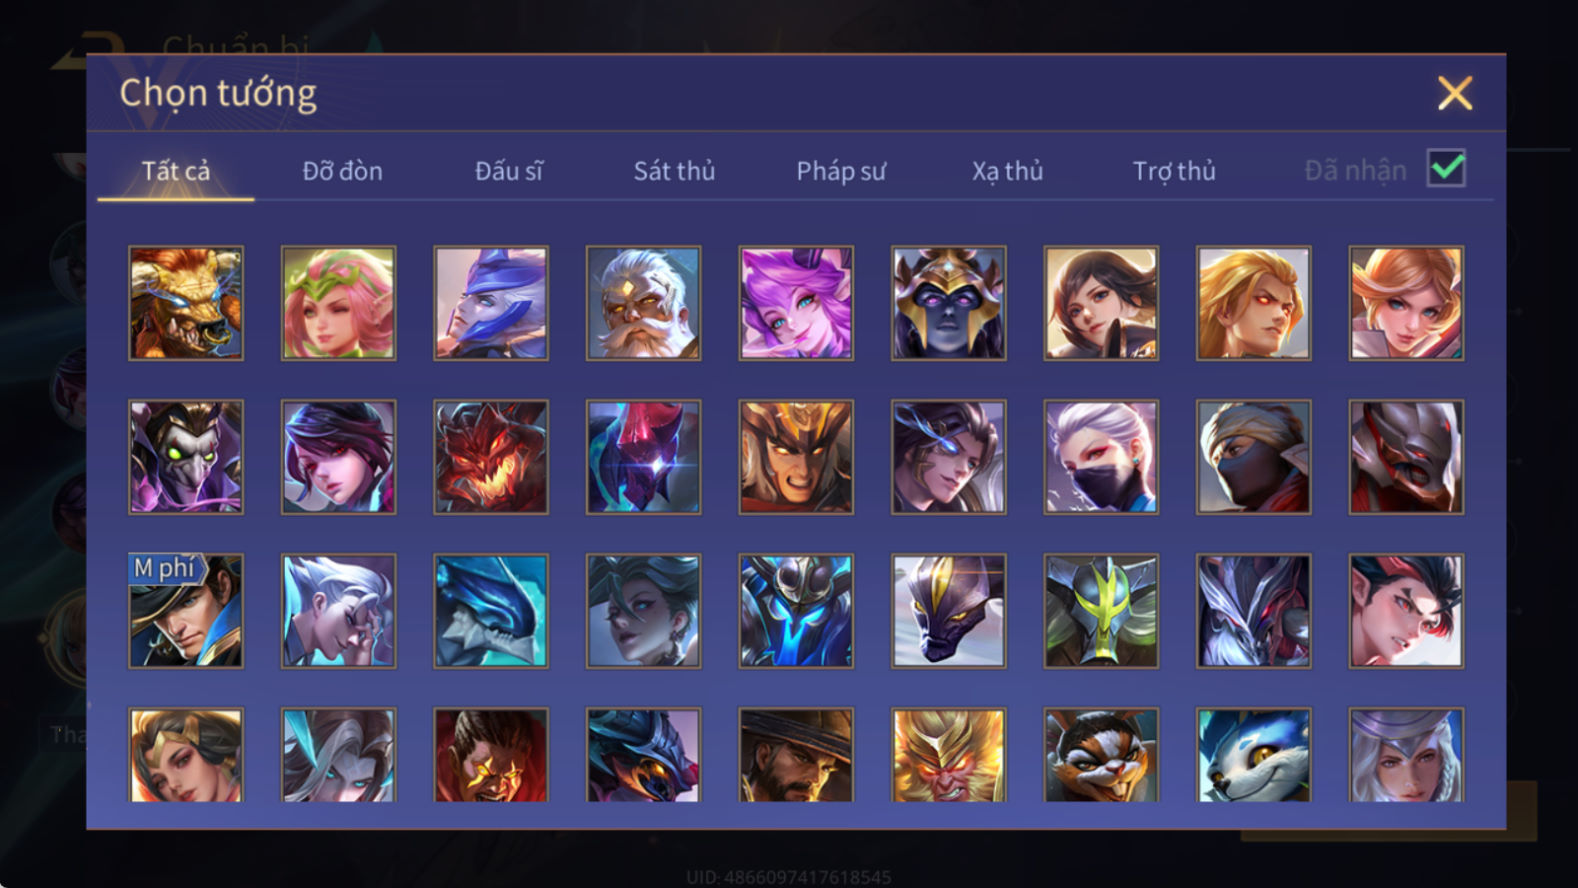Choose the hero with the 'M phí' tag
Viewport: 1578px width, 888px height.
pyautogui.click(x=186, y=611)
